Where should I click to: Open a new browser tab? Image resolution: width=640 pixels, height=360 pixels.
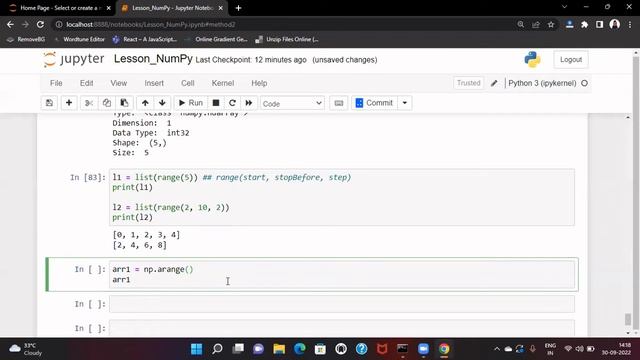pos(238,8)
